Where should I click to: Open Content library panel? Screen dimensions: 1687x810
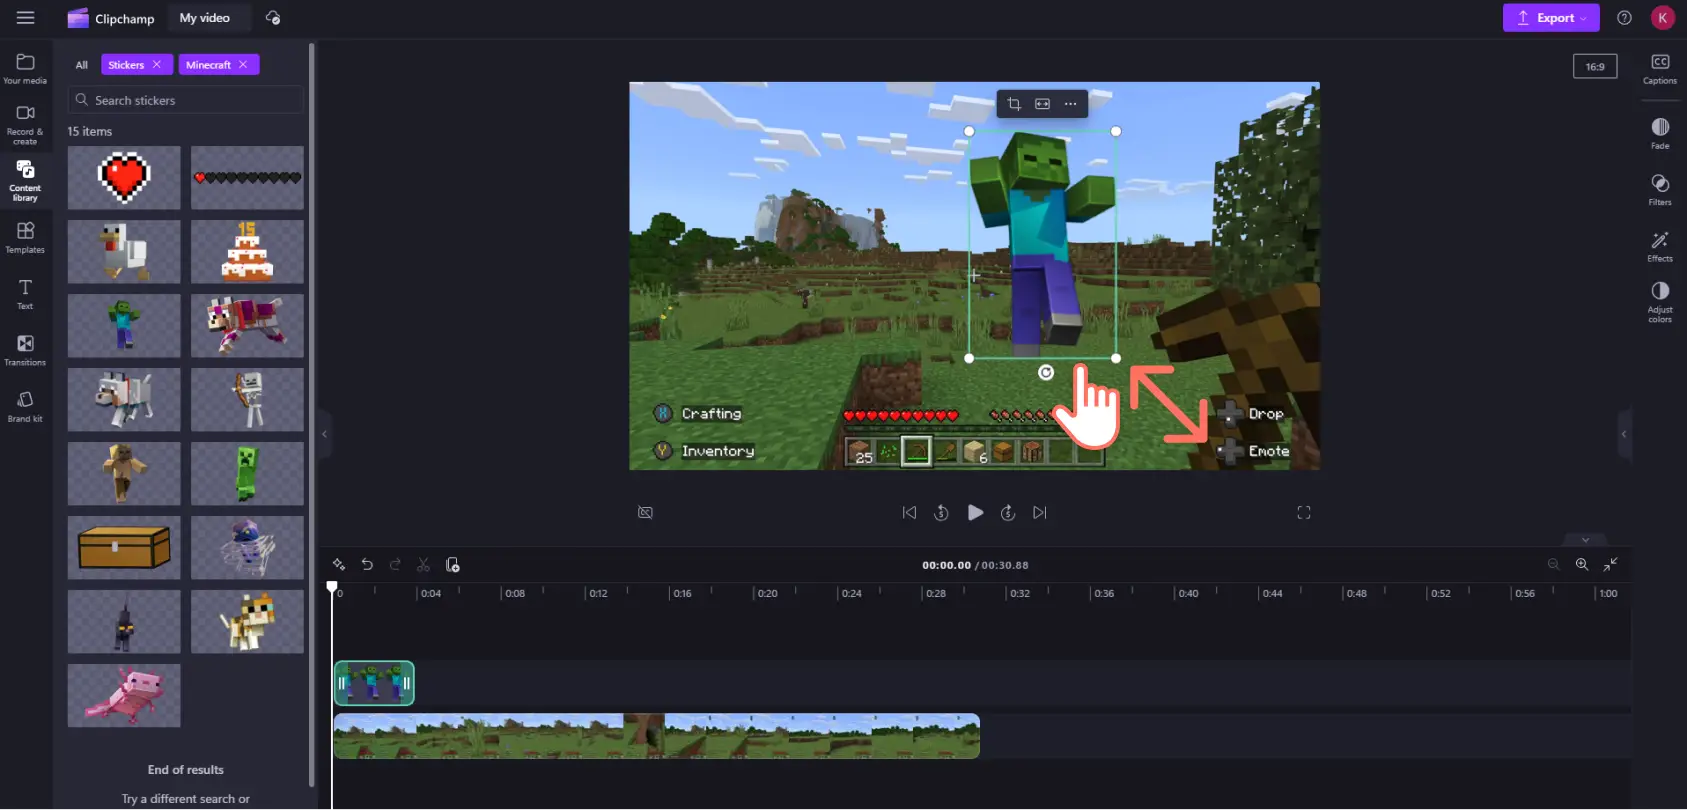tap(25, 180)
